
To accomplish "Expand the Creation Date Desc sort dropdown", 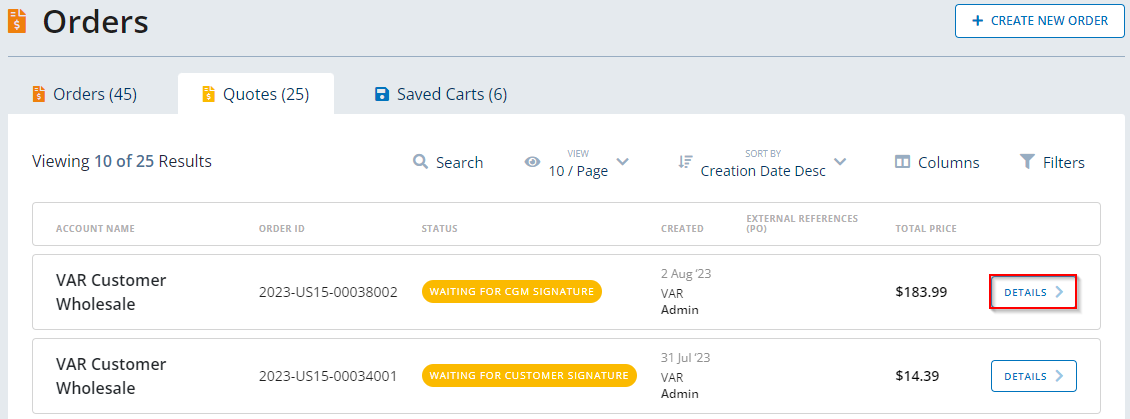I will pyautogui.click(x=840, y=162).
